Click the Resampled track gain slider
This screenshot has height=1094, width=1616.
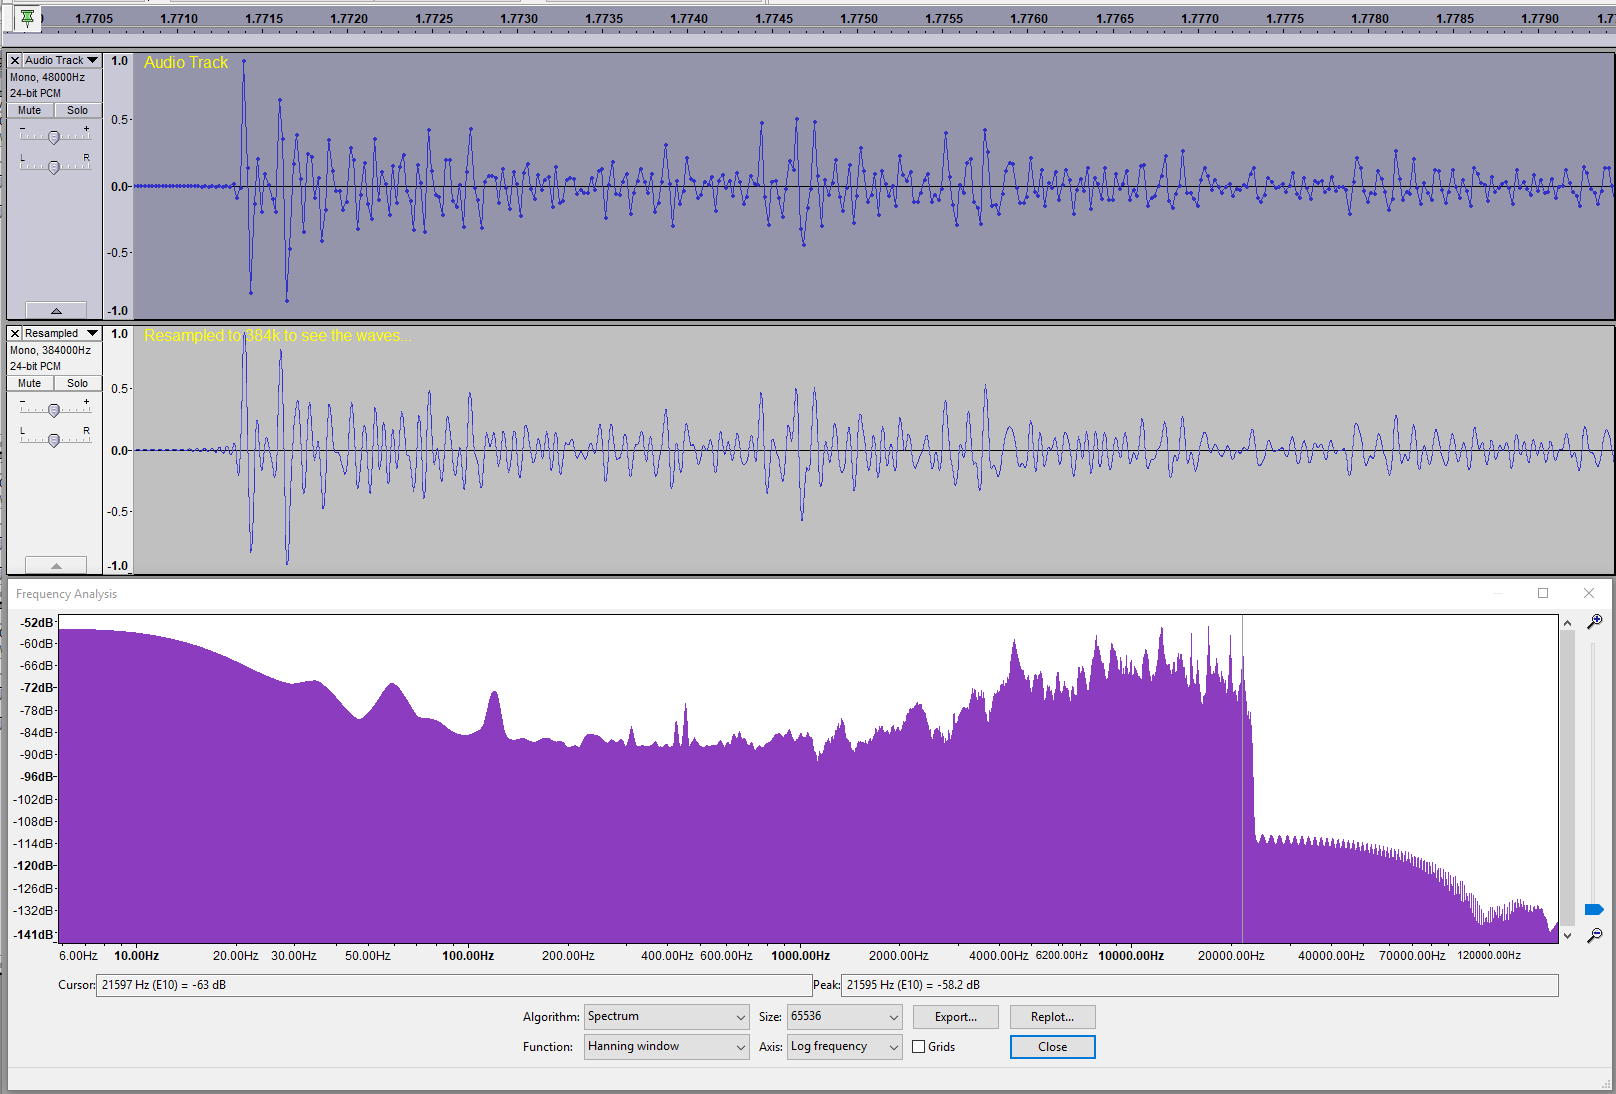click(x=54, y=409)
